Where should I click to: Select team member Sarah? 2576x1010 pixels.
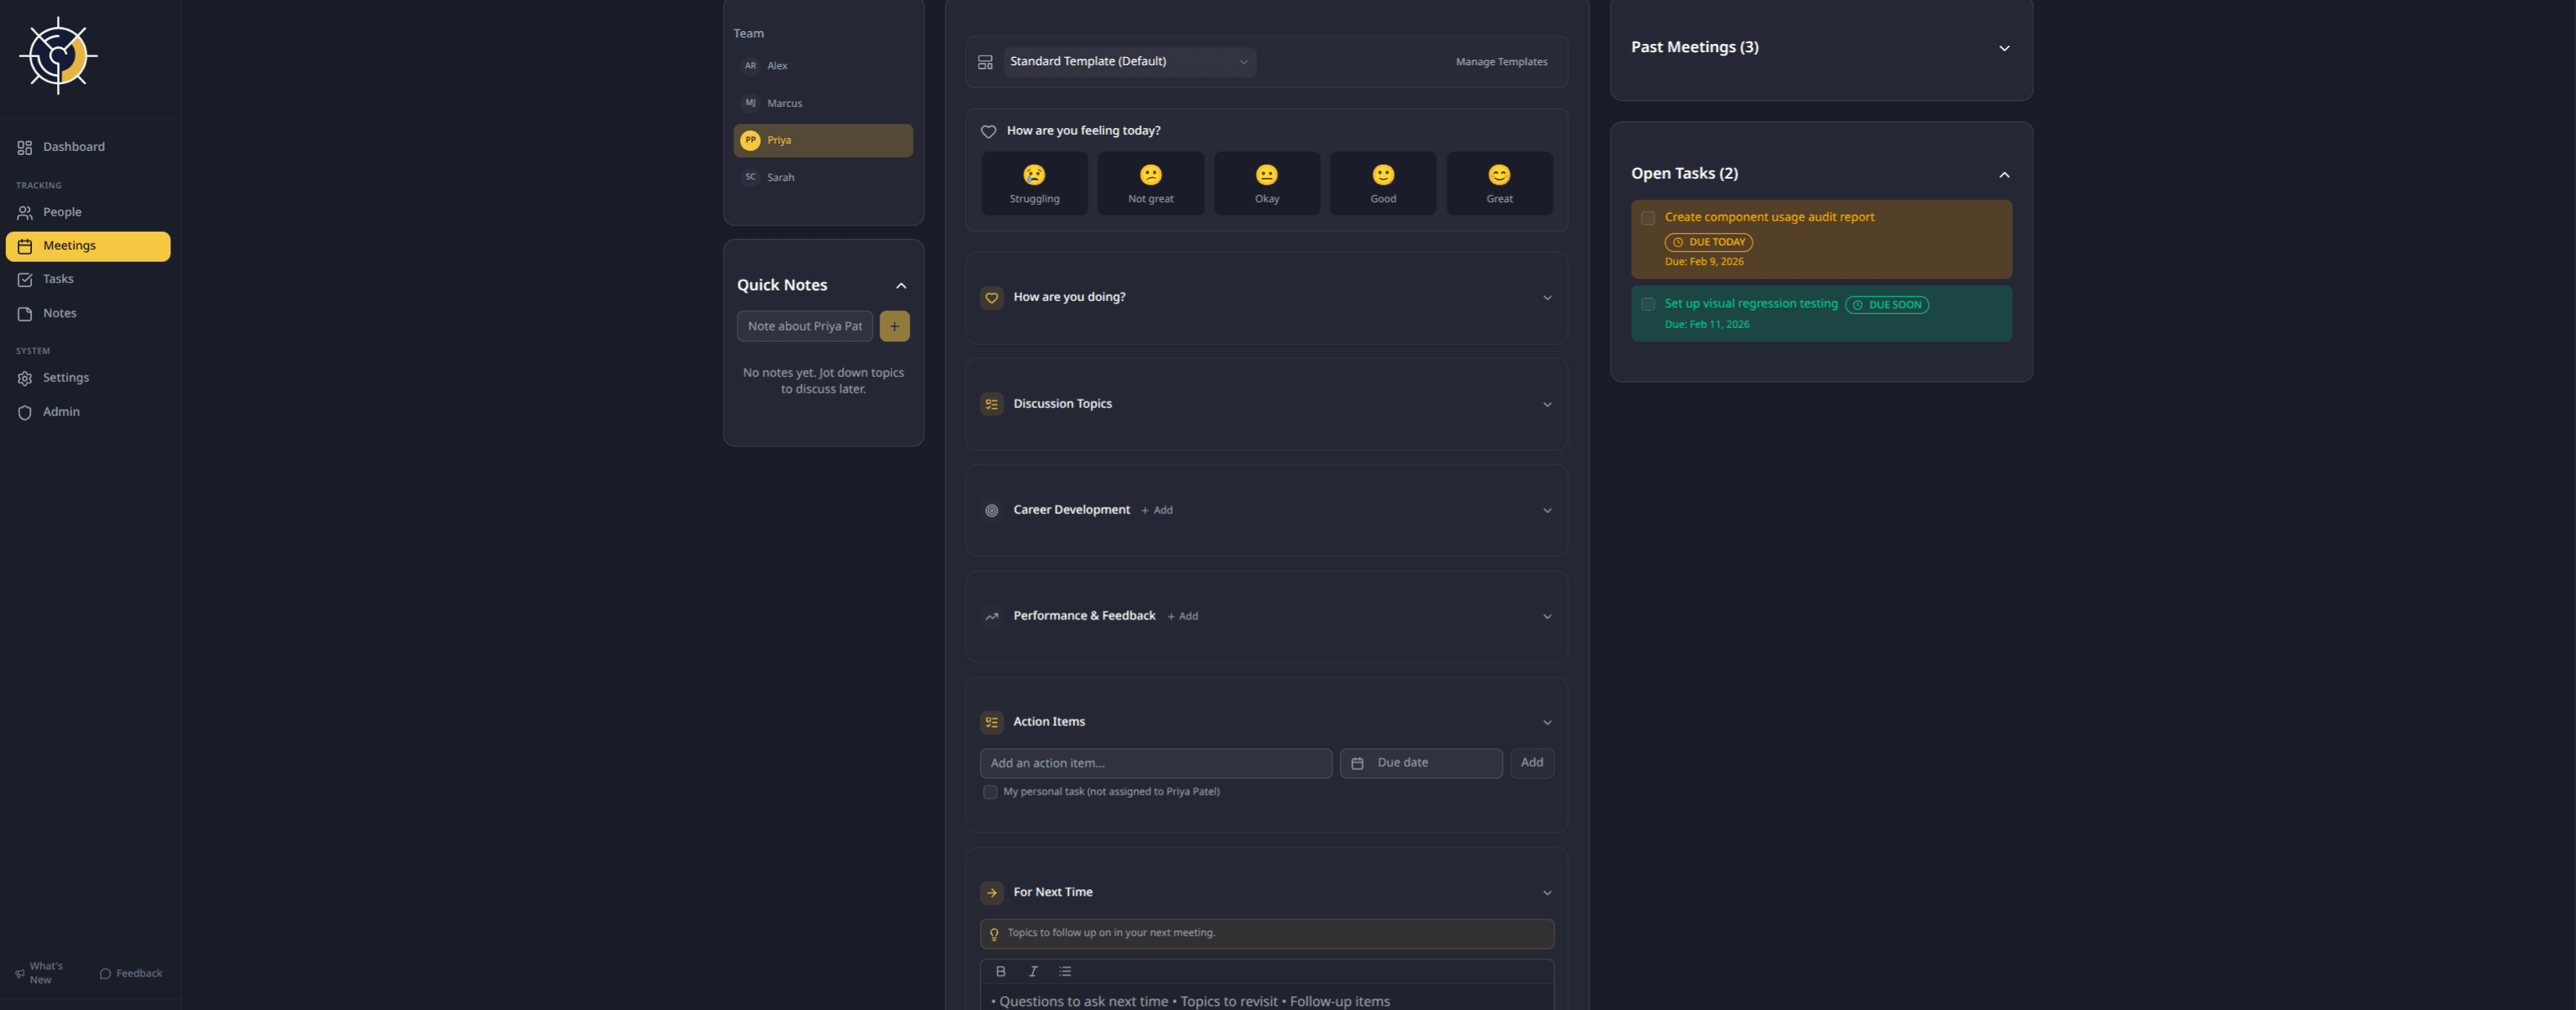[x=781, y=178]
